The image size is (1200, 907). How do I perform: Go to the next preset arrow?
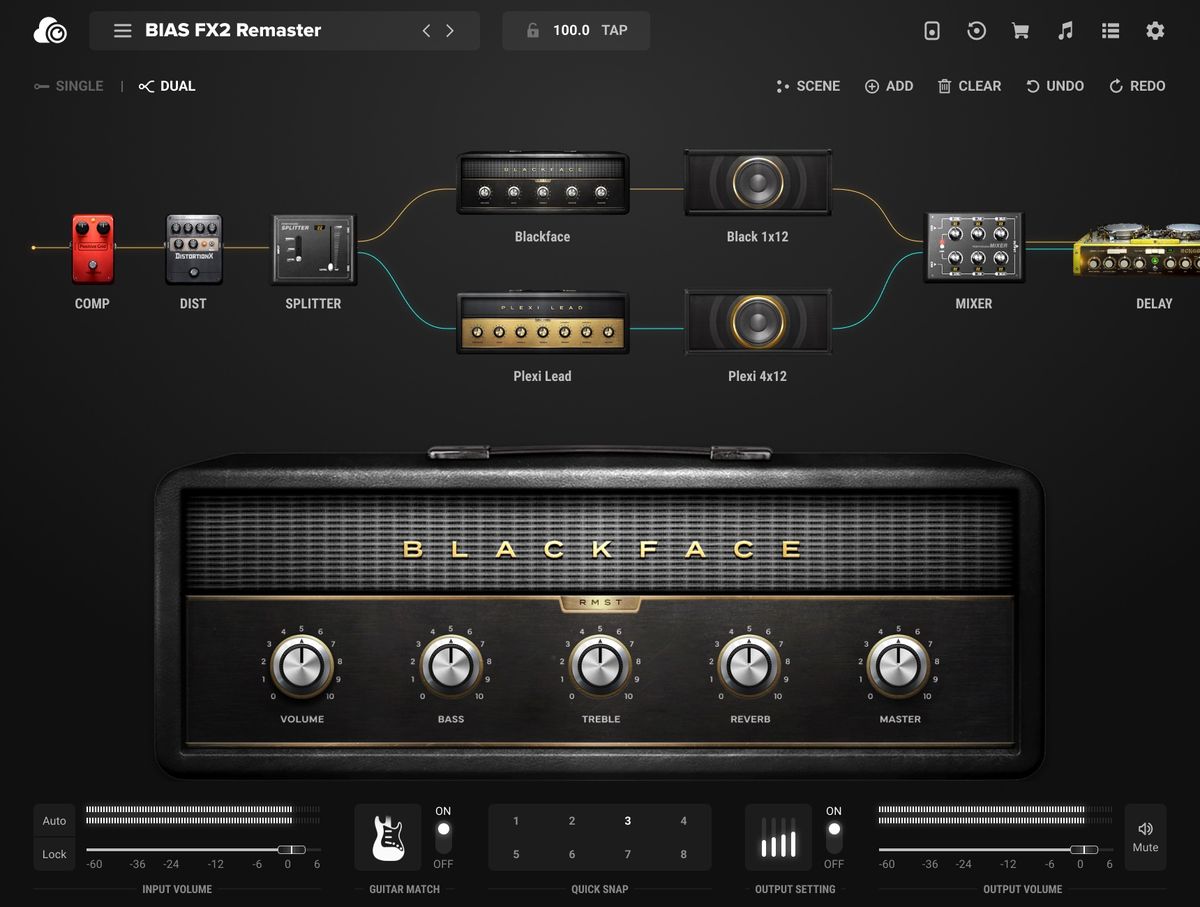click(x=450, y=31)
